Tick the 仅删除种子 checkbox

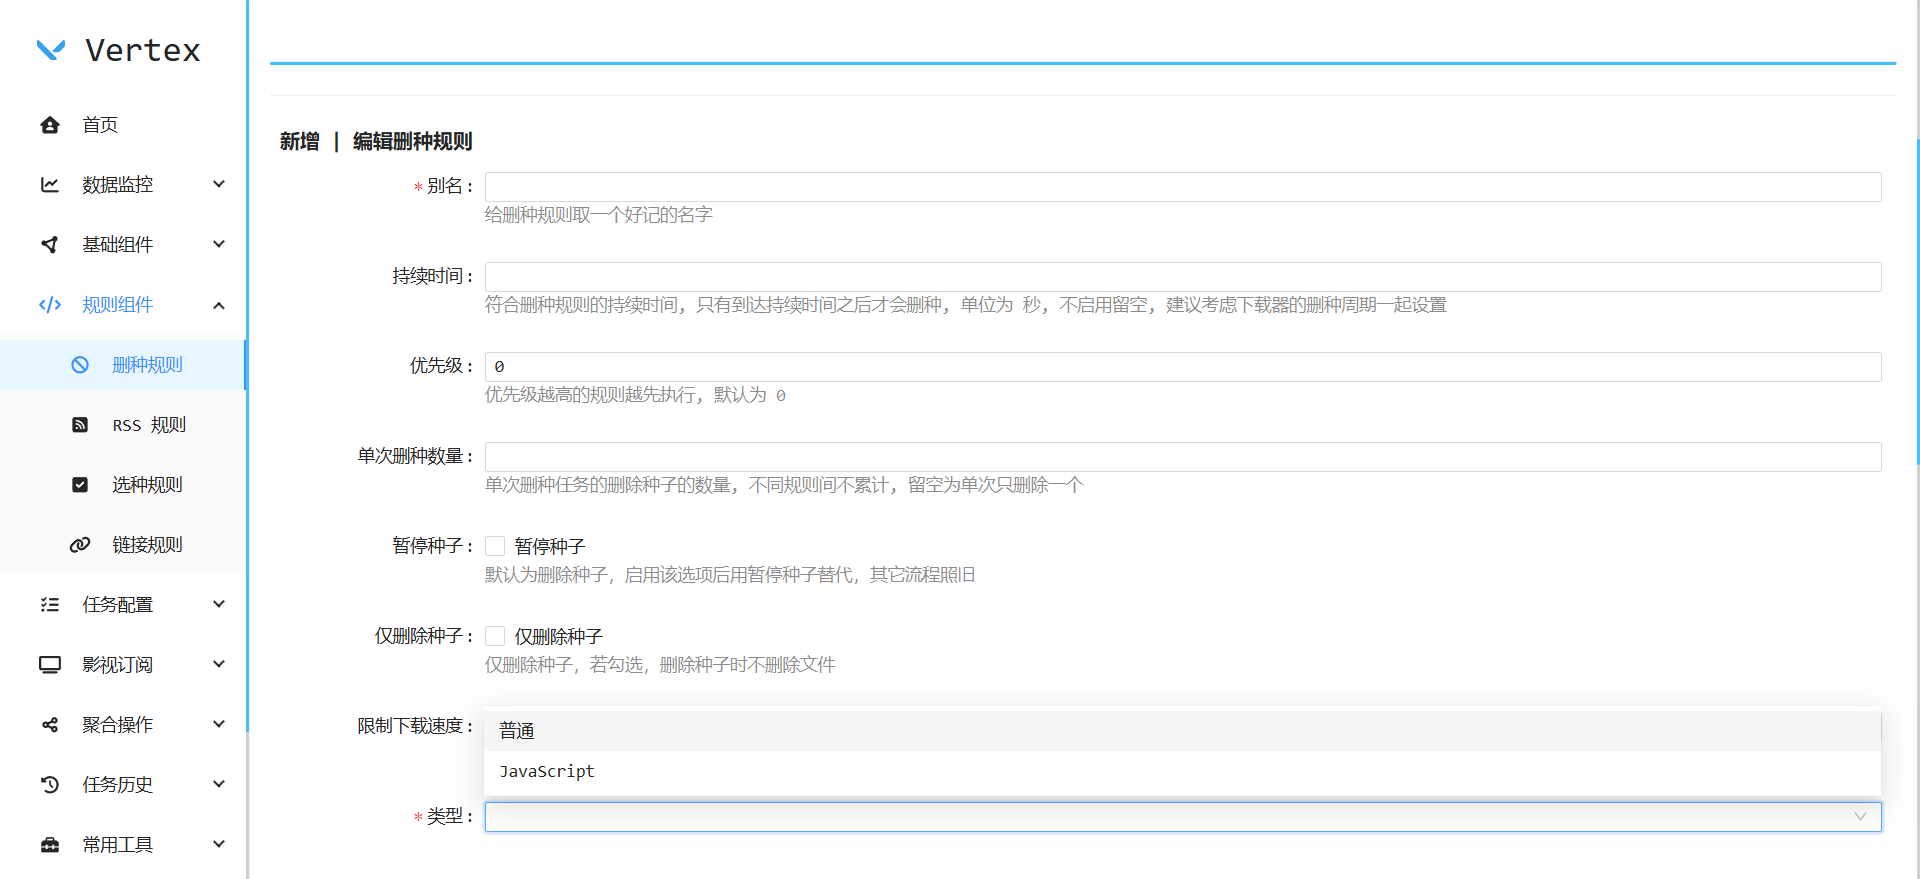pos(495,636)
